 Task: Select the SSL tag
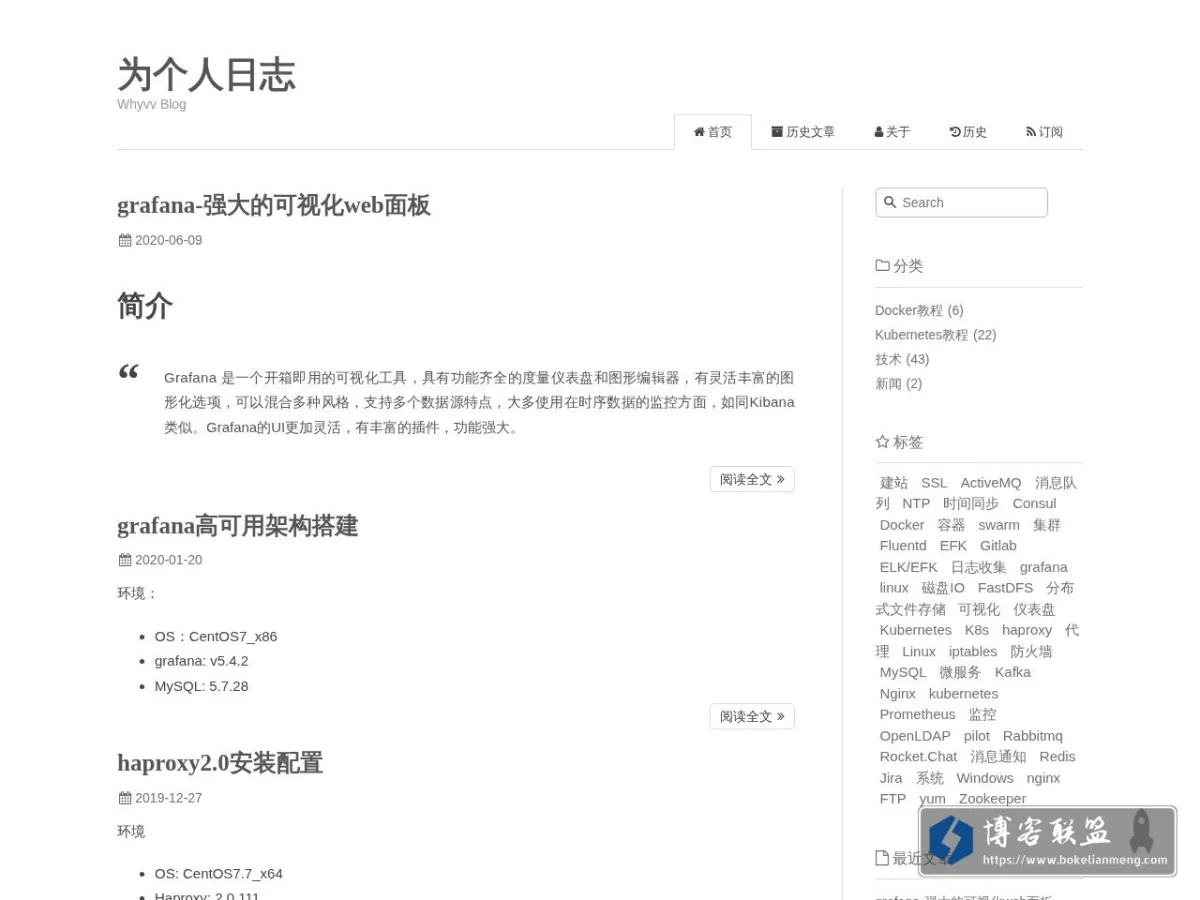pyautogui.click(x=934, y=482)
